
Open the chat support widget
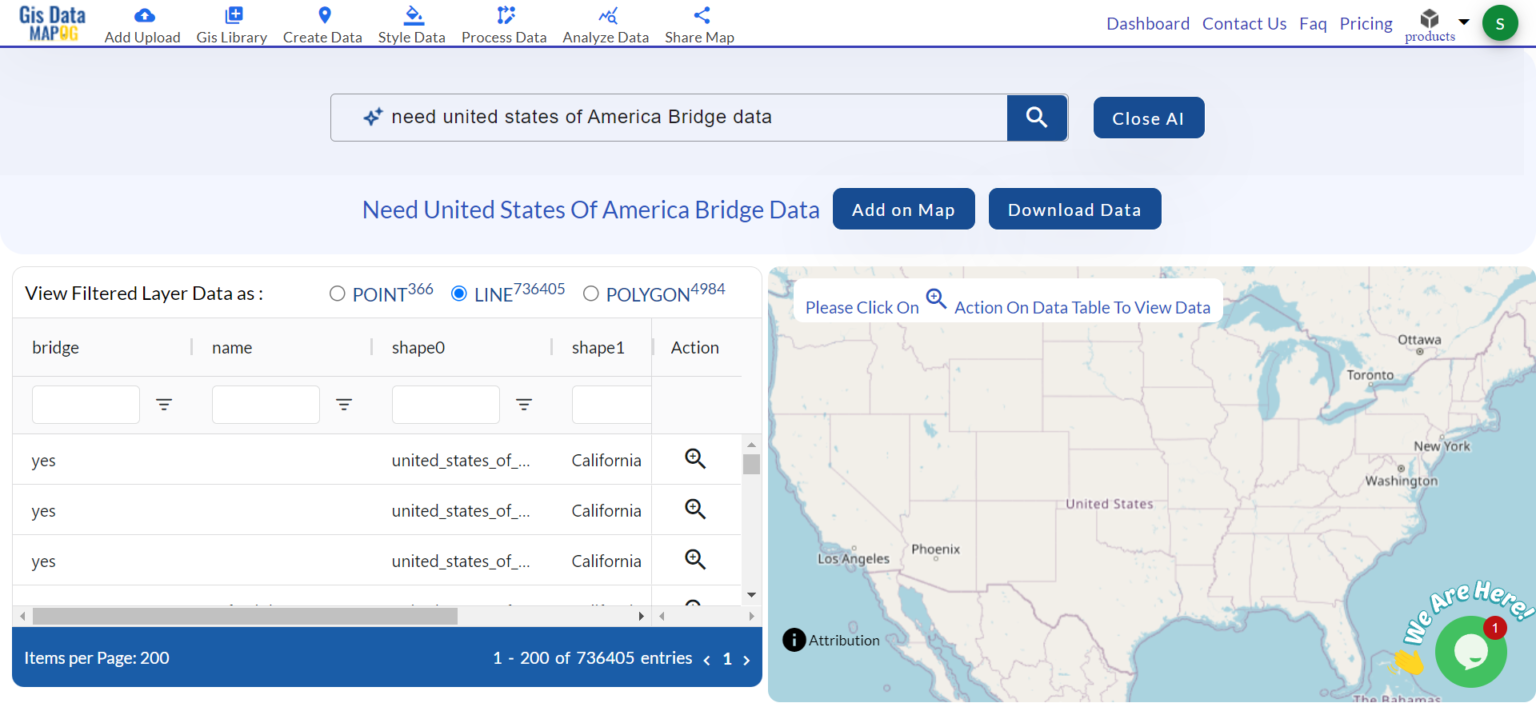[1470, 651]
